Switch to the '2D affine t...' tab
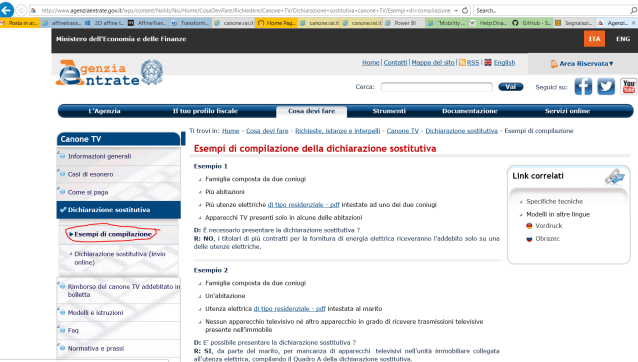The width and height of the screenshot is (638, 362). pyautogui.click(x=105, y=23)
